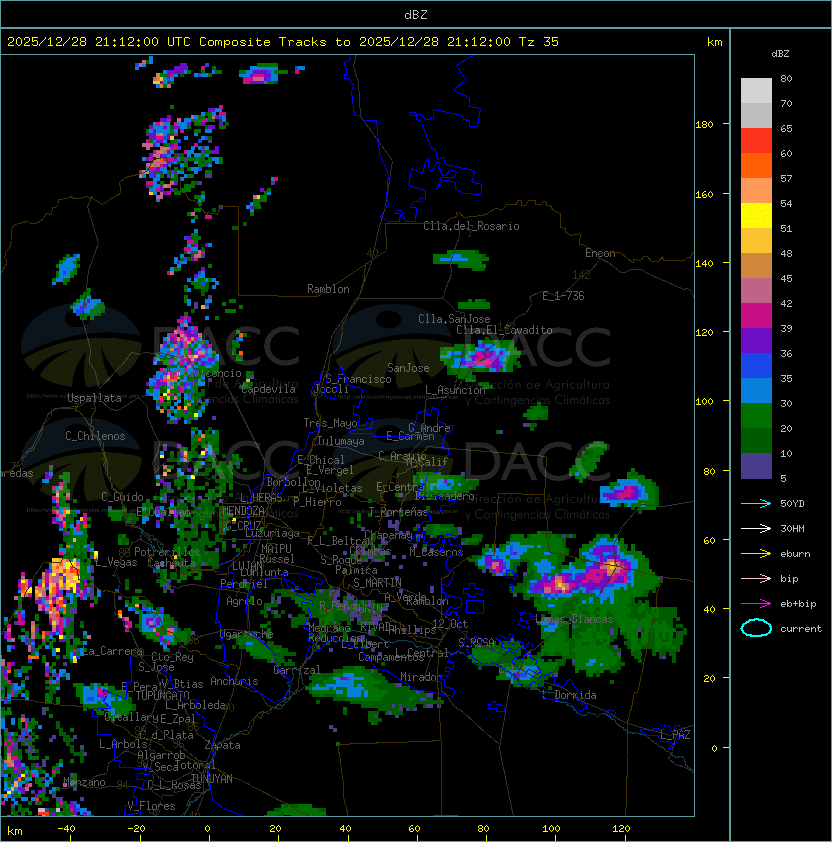Click the white 30HM arrow in legend
Image resolution: width=832 pixels, height=842 pixels.
click(x=756, y=529)
